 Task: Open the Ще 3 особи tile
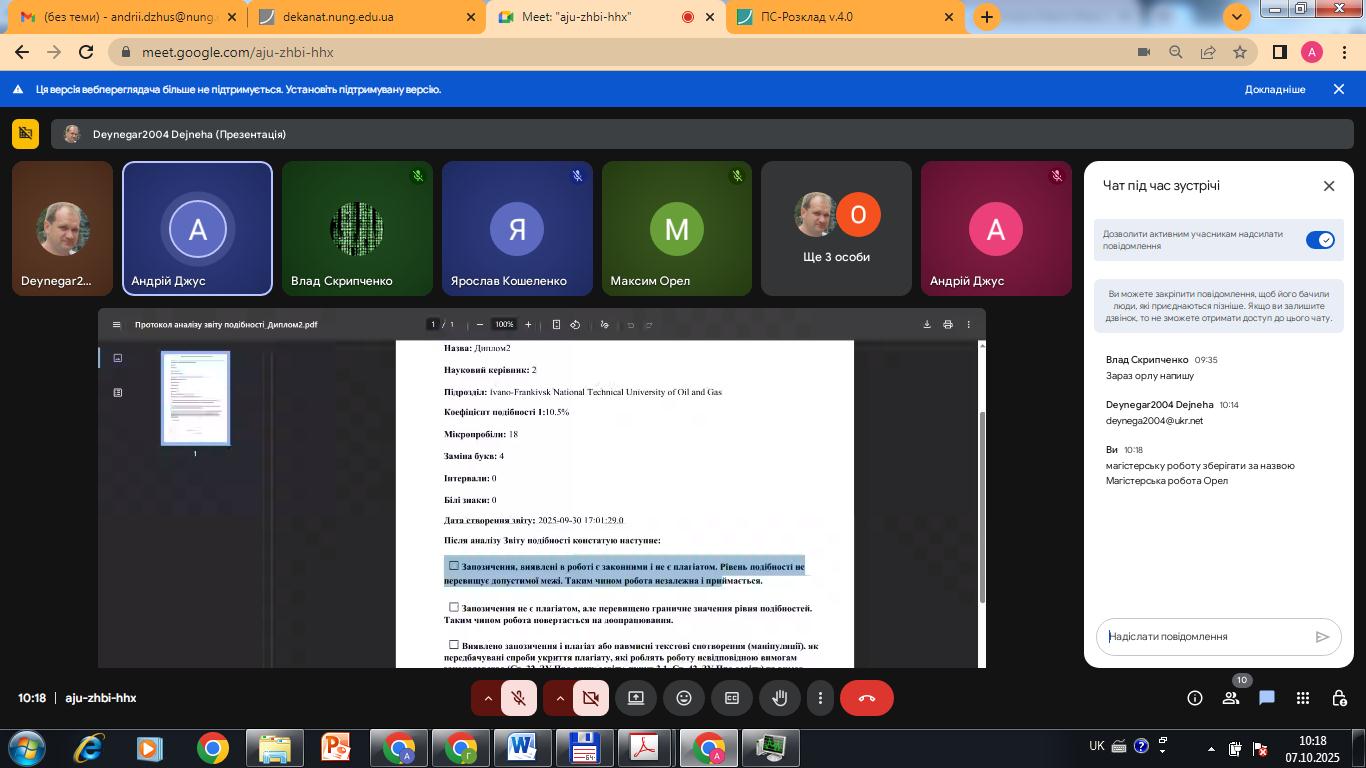click(836, 230)
